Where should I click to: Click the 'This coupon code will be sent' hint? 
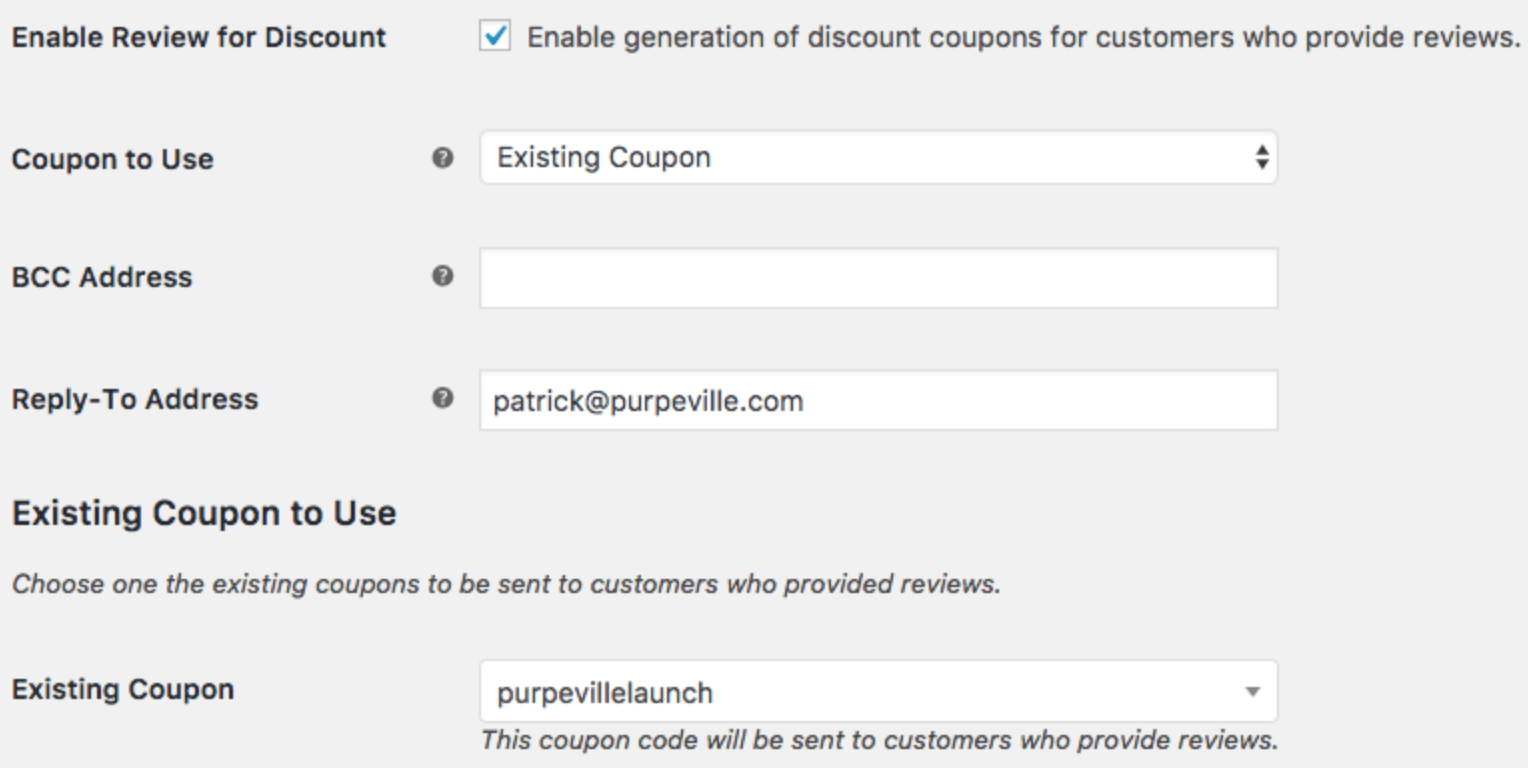click(x=878, y=741)
